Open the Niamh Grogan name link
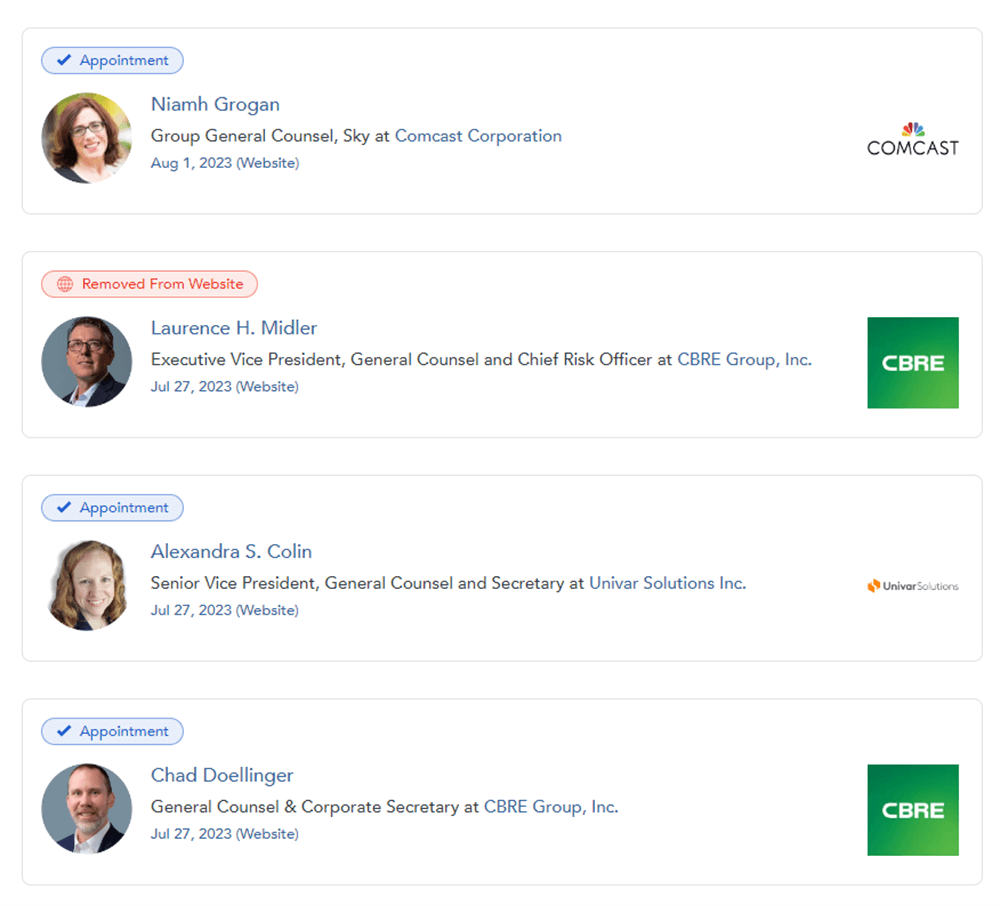 click(x=215, y=105)
